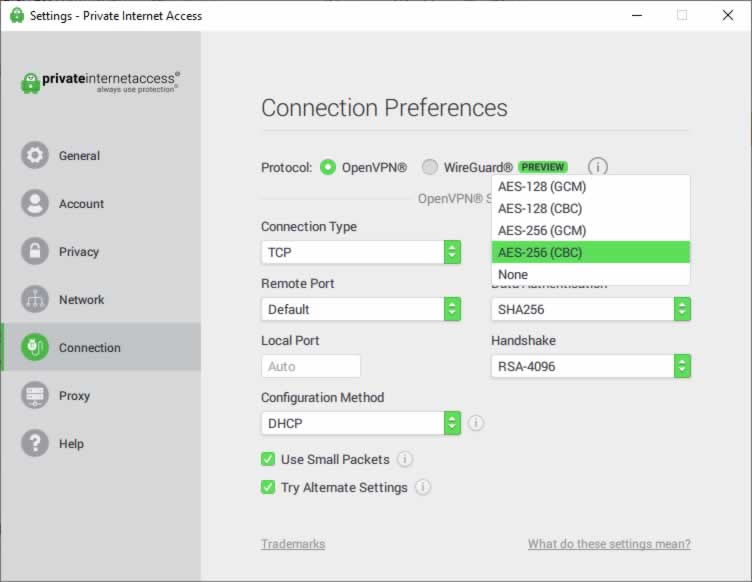Click info icon next to Use Small Packets

[x=405, y=459]
